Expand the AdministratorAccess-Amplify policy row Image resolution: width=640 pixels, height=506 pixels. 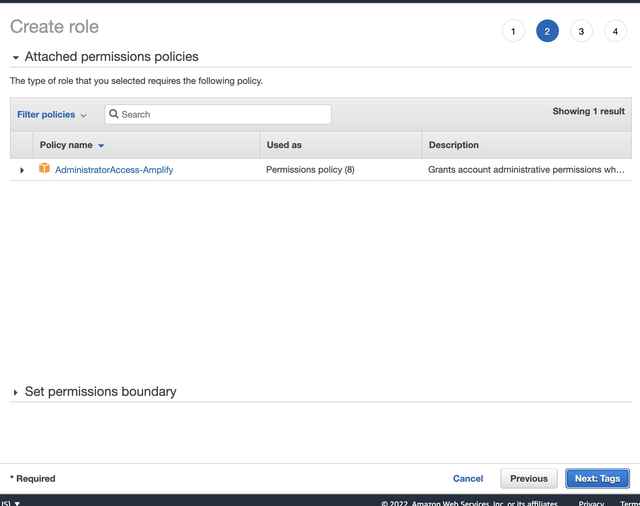22,170
